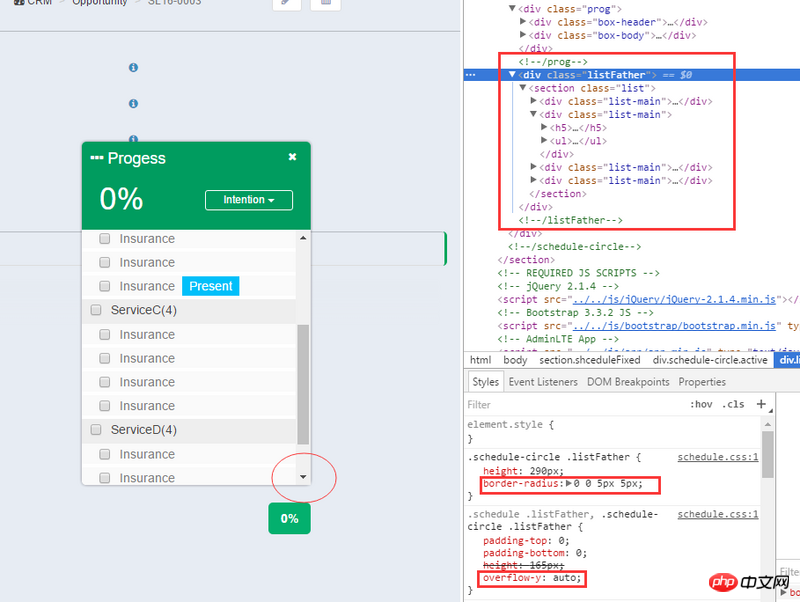Check the Insurance box directly above ServiceD(4)

(x=105, y=406)
